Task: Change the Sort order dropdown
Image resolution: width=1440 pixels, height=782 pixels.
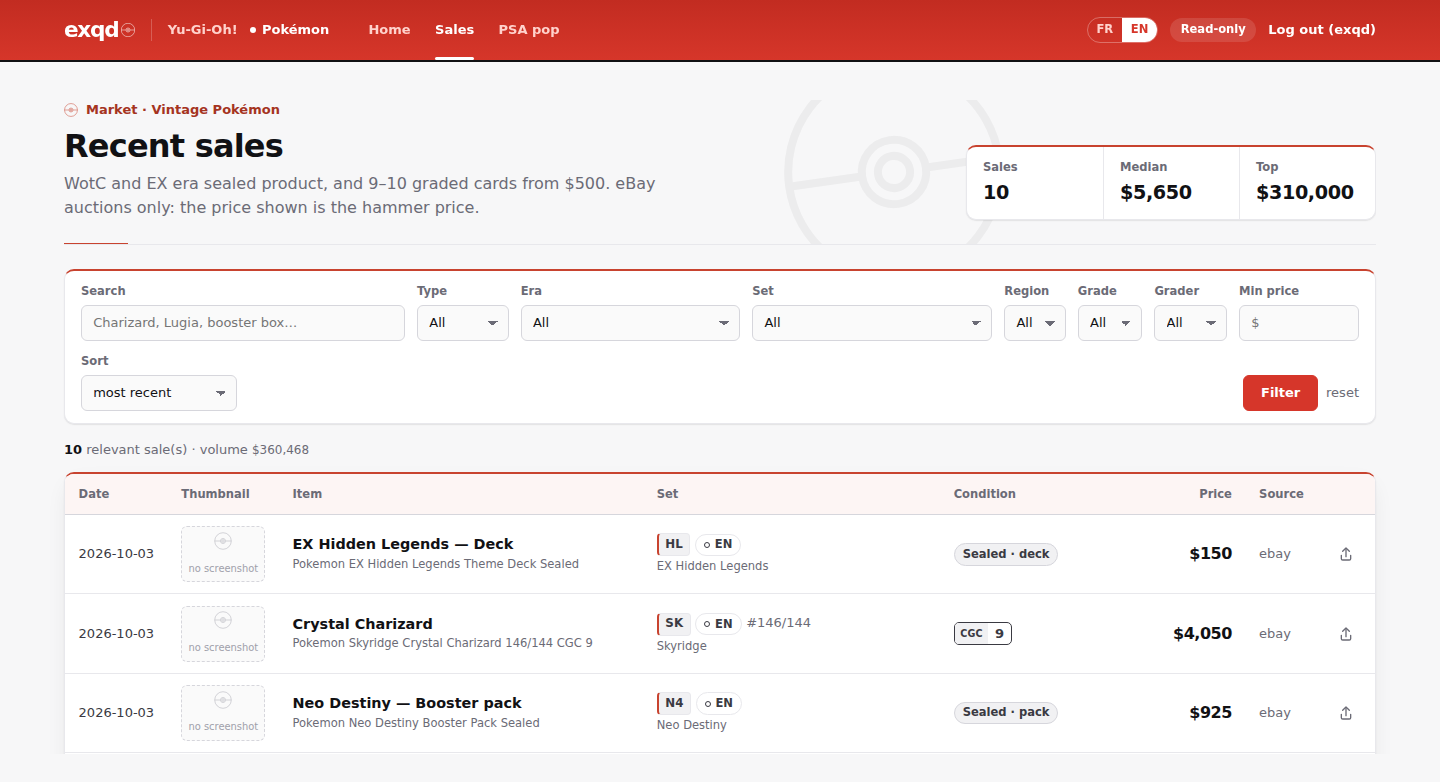Action: (x=159, y=393)
